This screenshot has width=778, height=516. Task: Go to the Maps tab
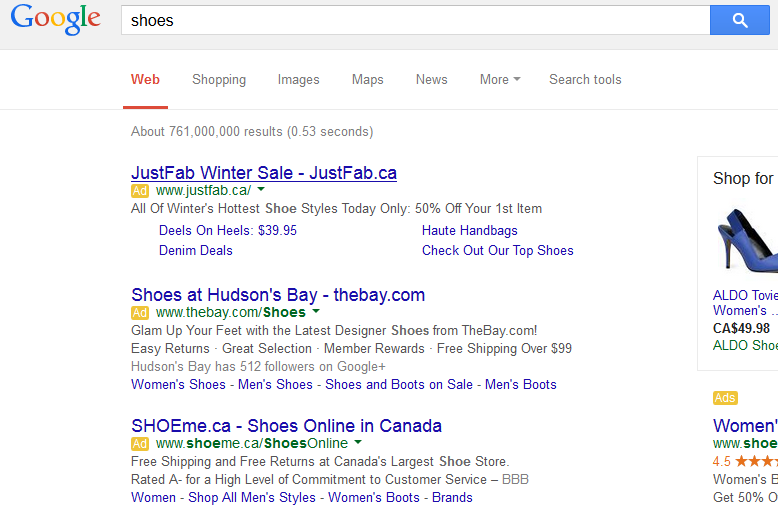[x=367, y=80]
